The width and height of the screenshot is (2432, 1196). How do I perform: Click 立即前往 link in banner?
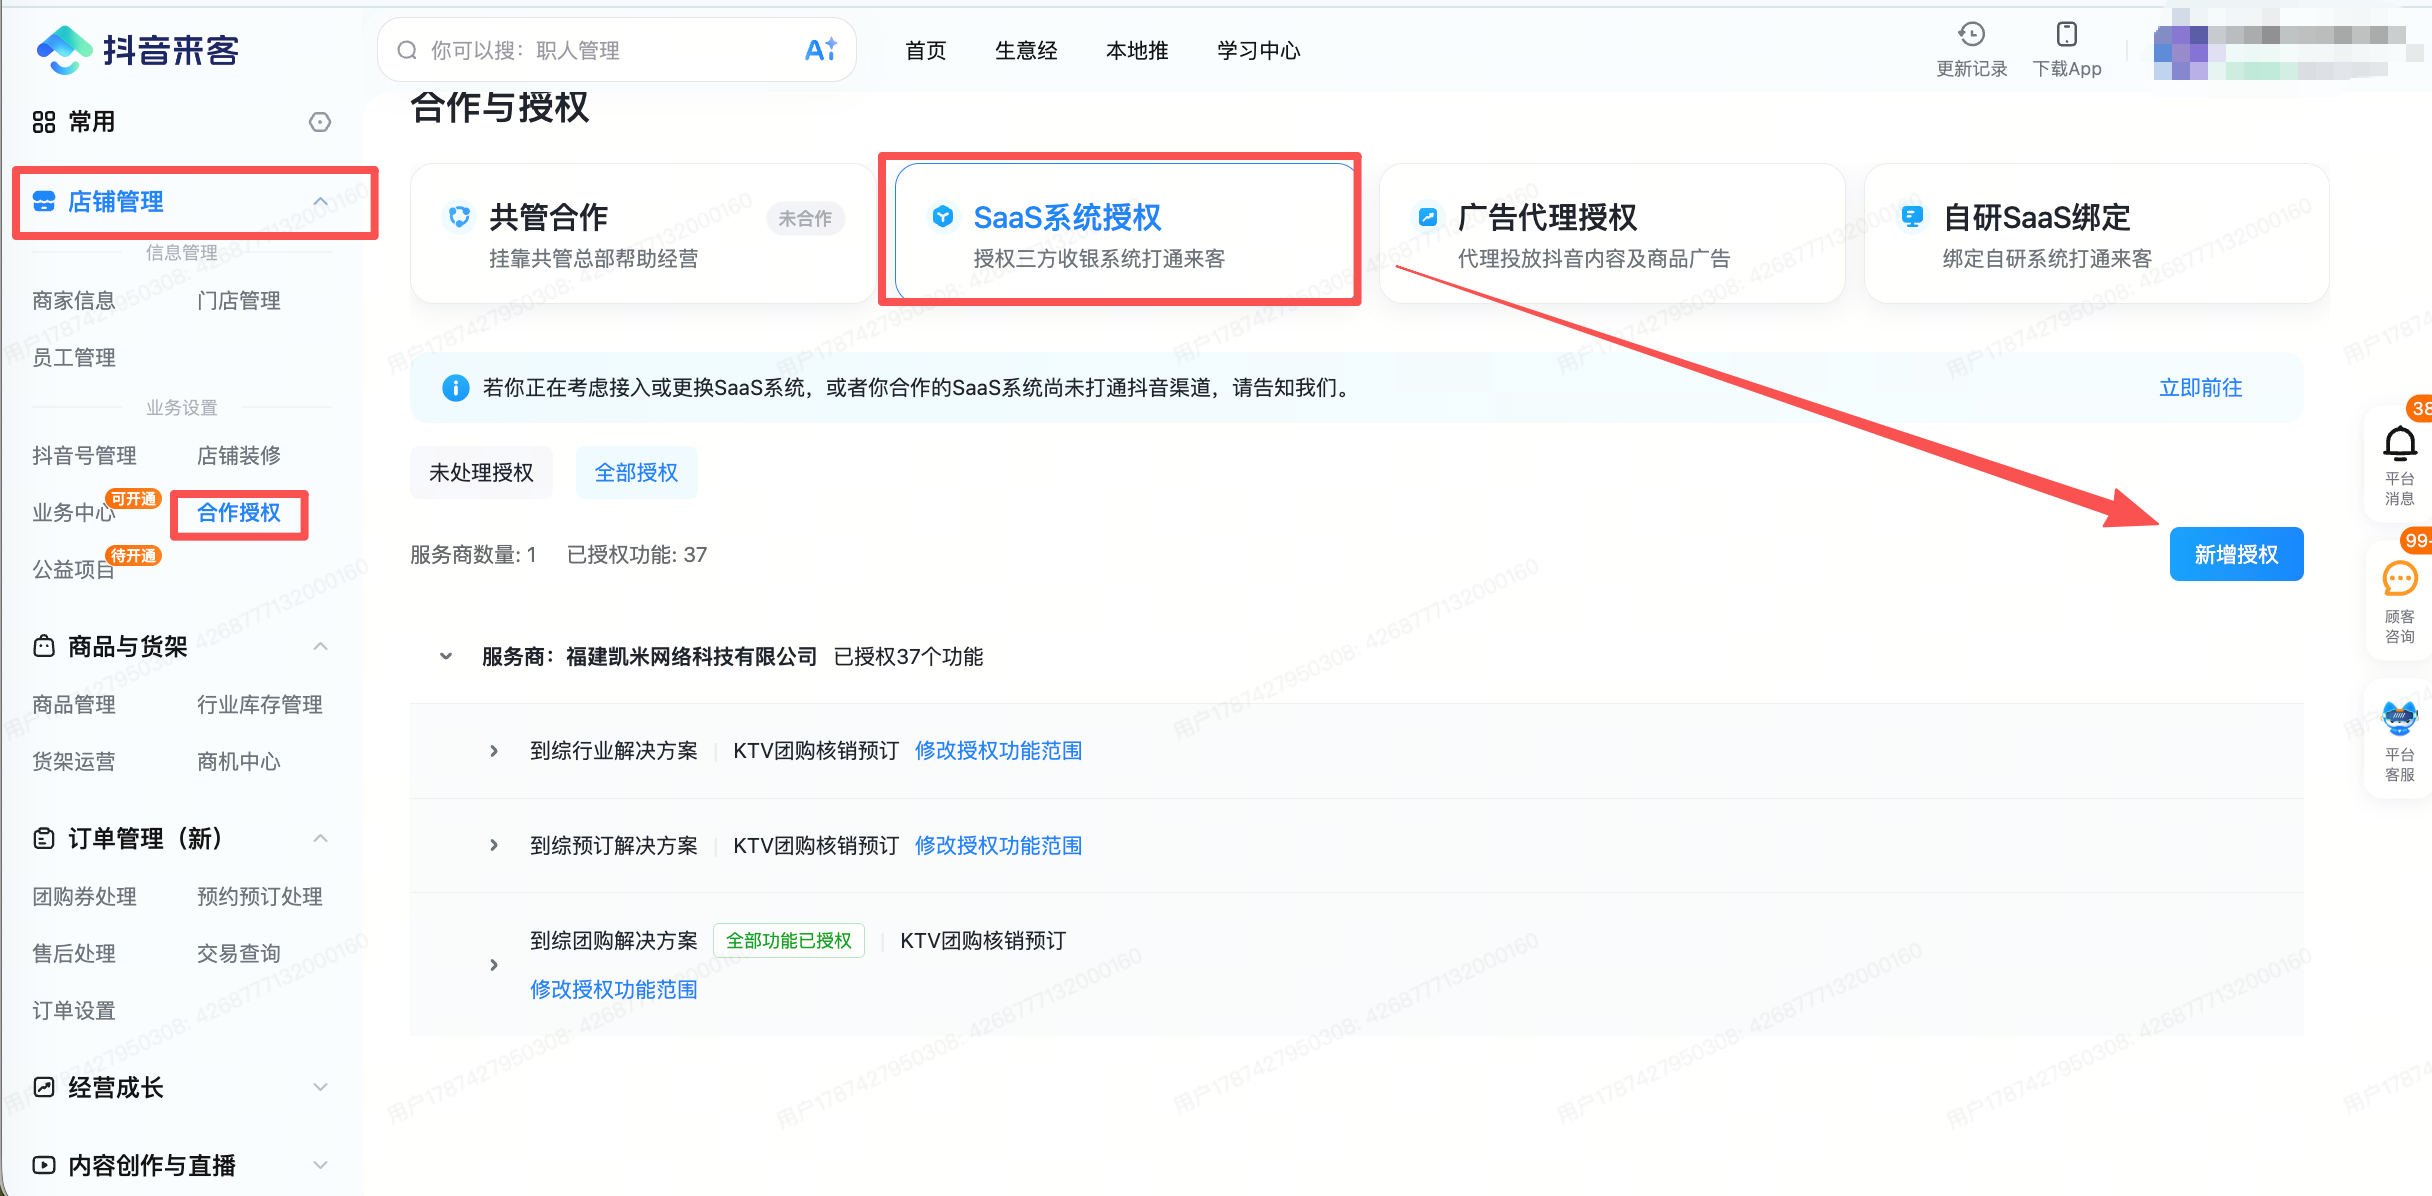(2200, 388)
